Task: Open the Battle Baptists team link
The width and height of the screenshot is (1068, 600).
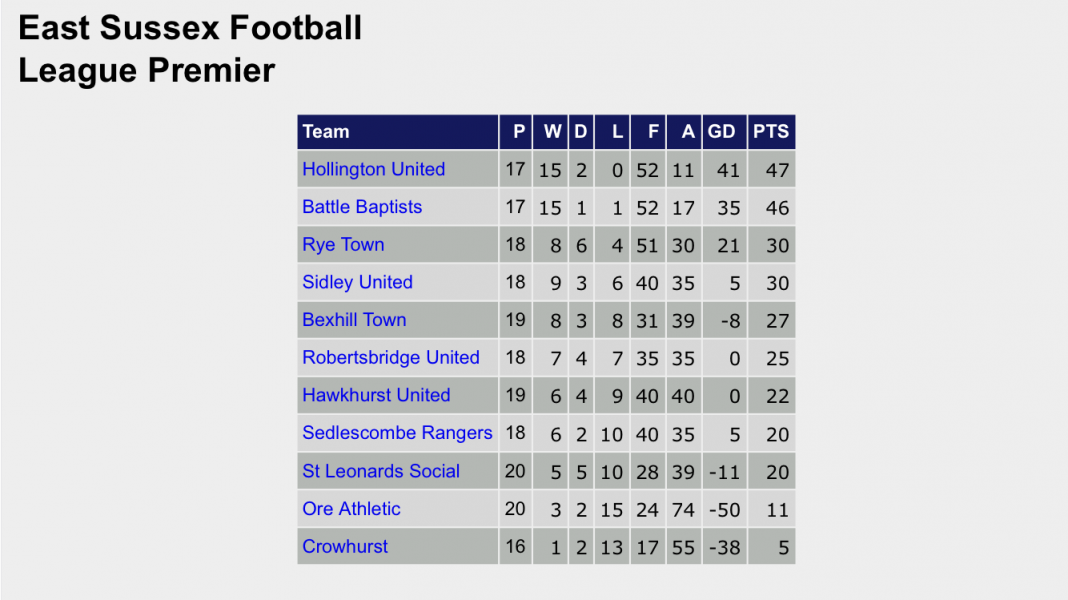Action: point(362,207)
